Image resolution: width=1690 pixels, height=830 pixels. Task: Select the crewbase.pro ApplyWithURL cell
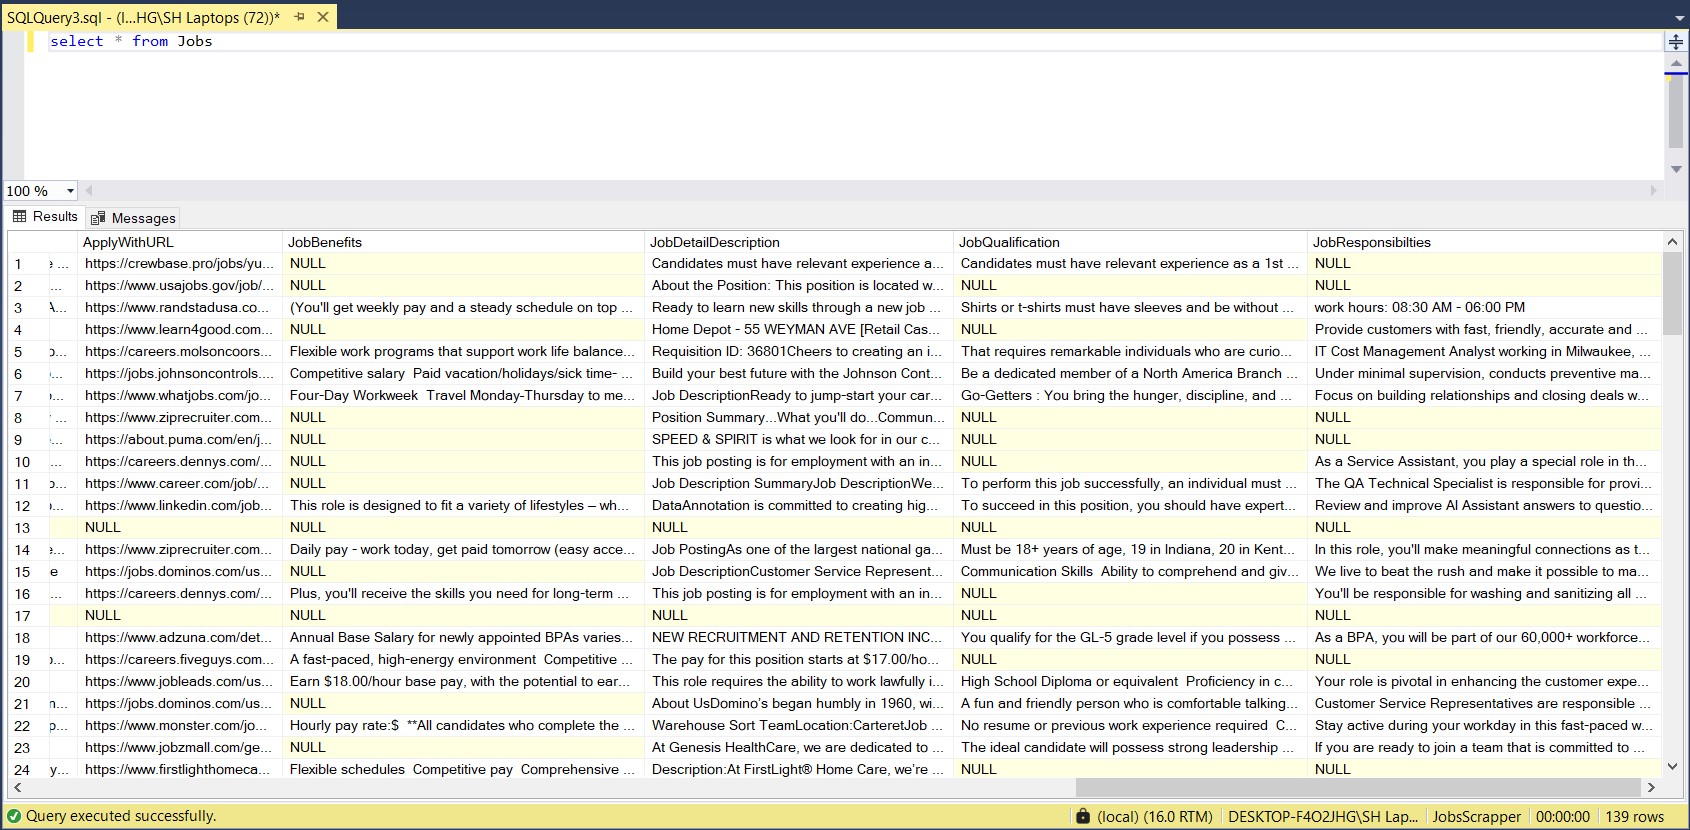[x=178, y=264]
